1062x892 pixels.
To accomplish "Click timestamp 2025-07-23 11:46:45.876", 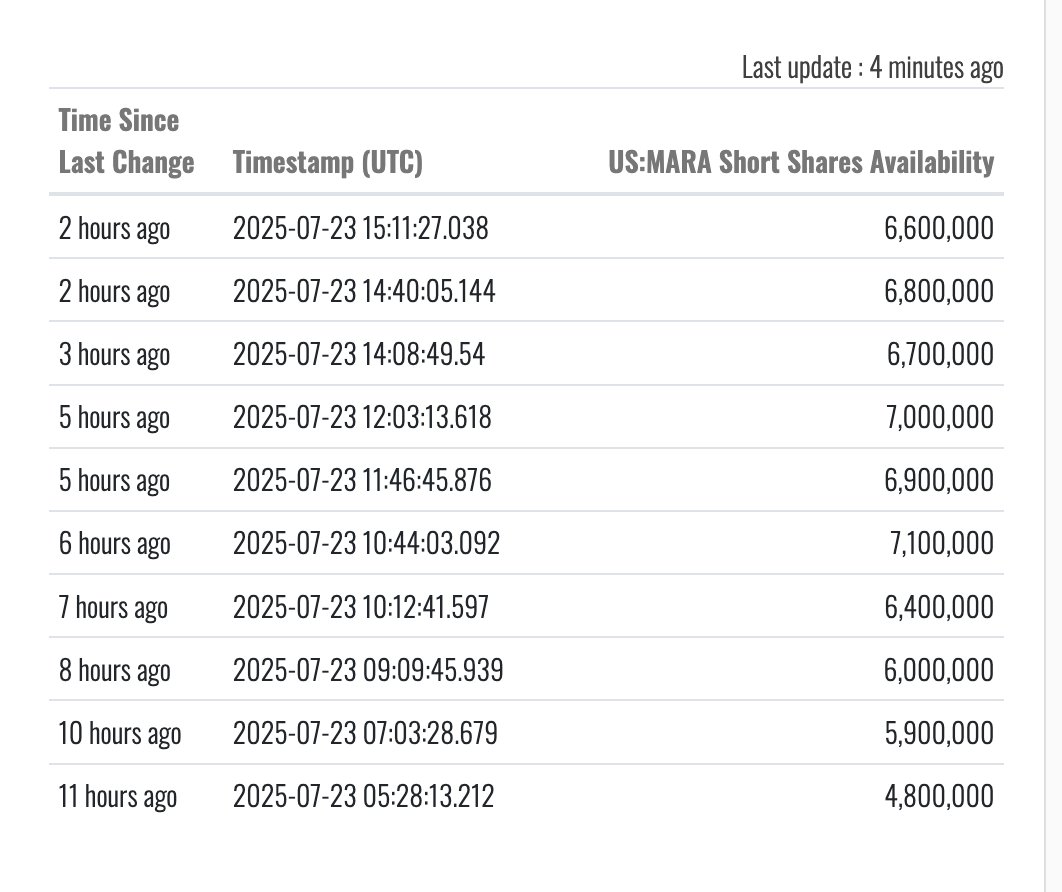I will [x=362, y=480].
